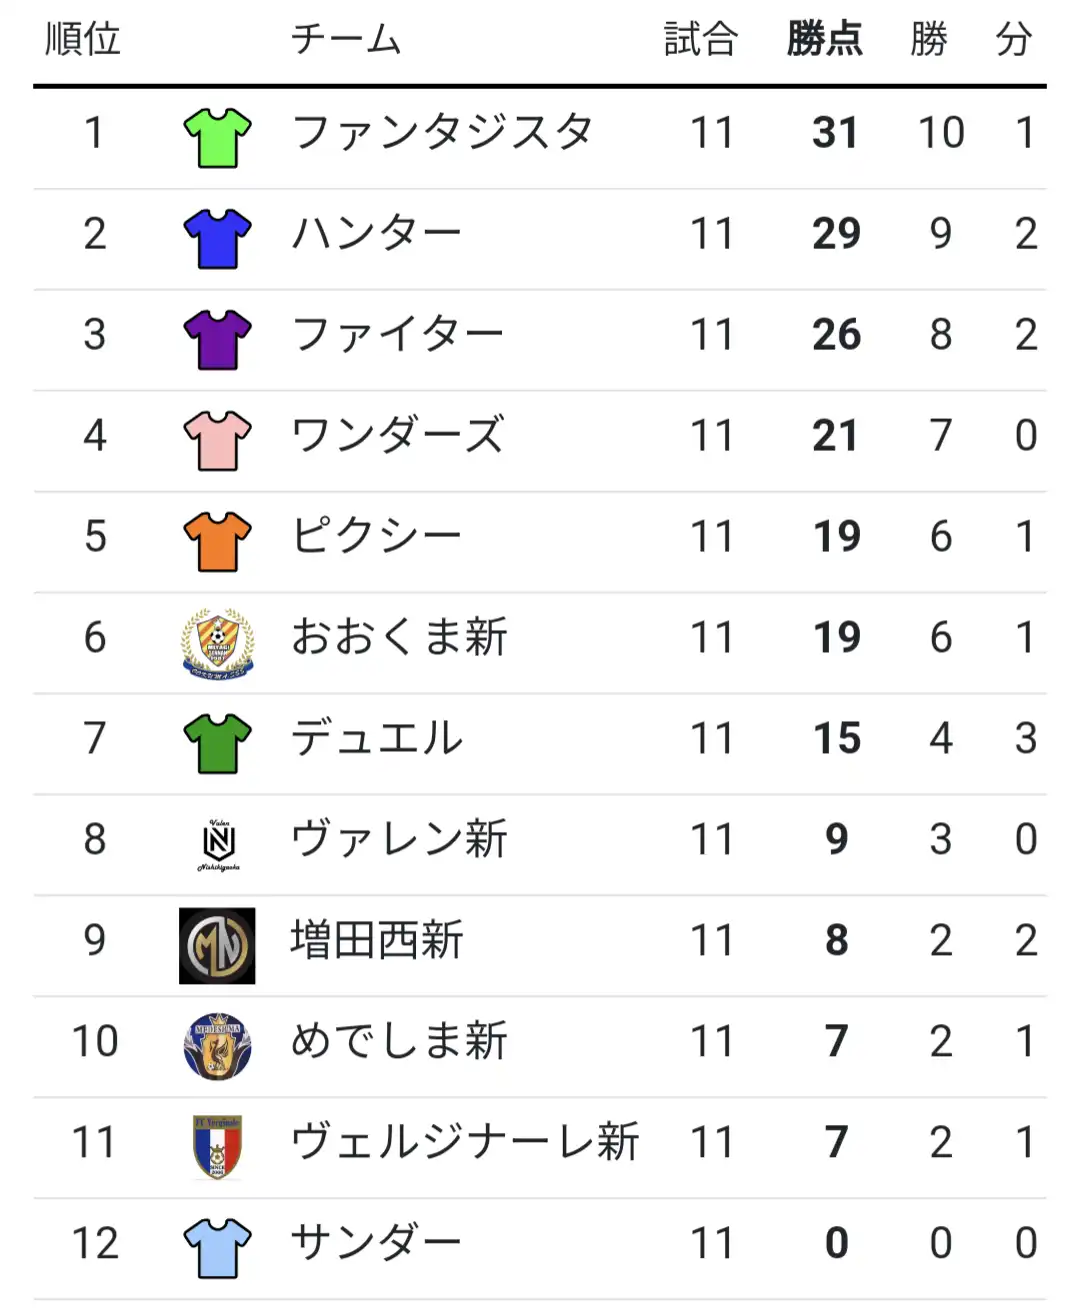Click the blue jersey icon for ハンター
Screen dimensions: 1080x1312
point(217,239)
